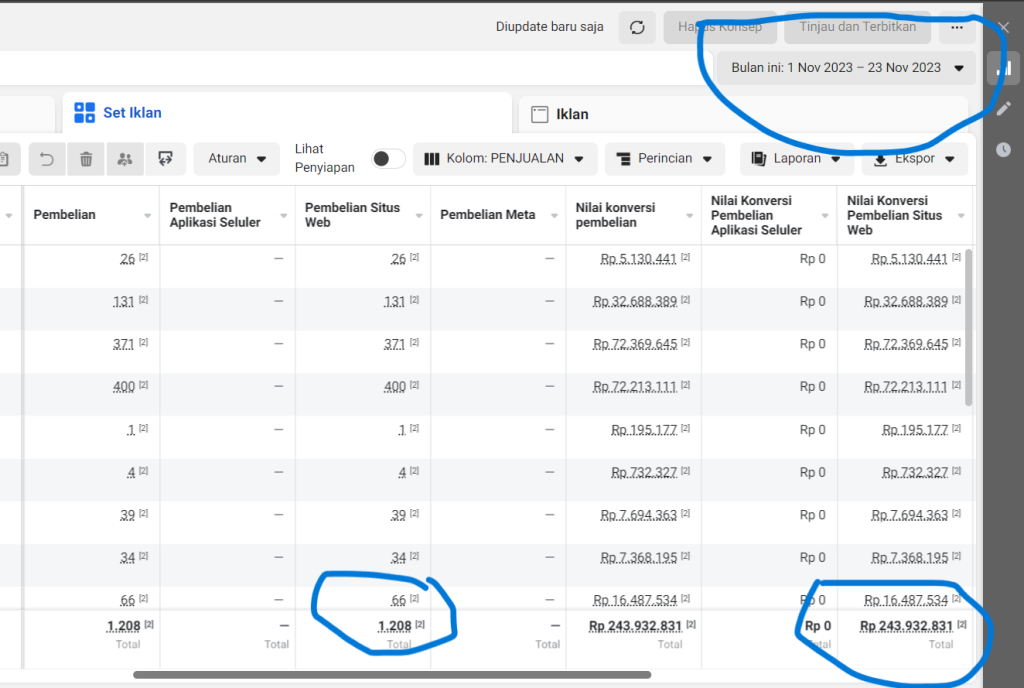Open the three-dots more options menu
1024x688 pixels.
pos(957,27)
